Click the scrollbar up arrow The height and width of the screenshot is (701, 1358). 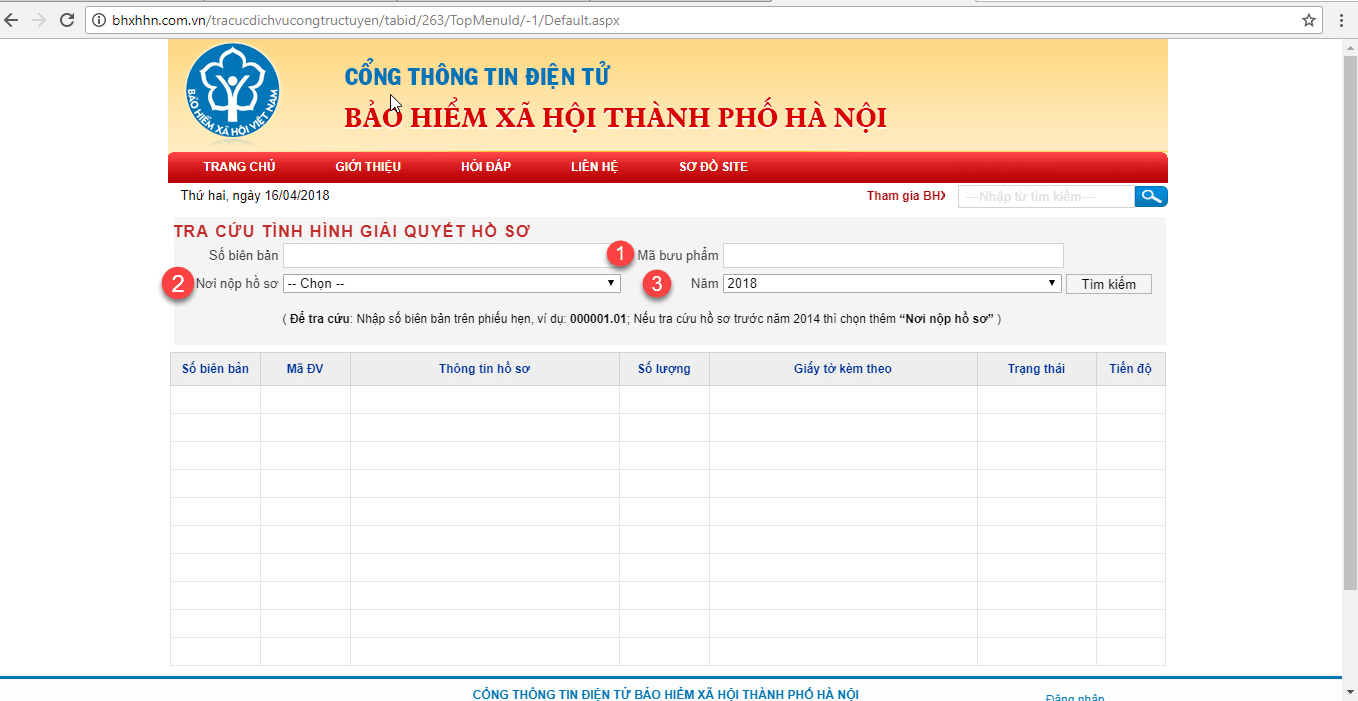tap(1350, 47)
